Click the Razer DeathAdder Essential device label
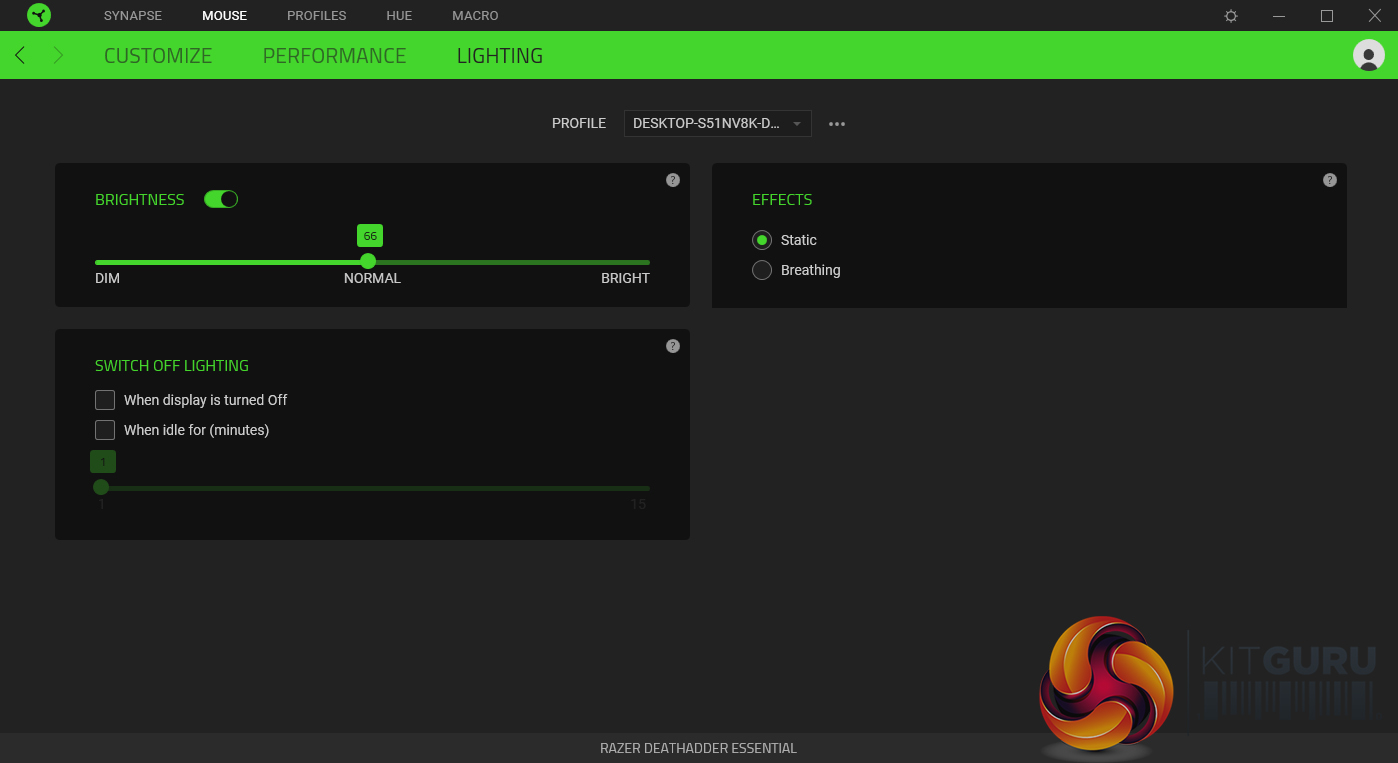The height and width of the screenshot is (763, 1398). (x=699, y=748)
